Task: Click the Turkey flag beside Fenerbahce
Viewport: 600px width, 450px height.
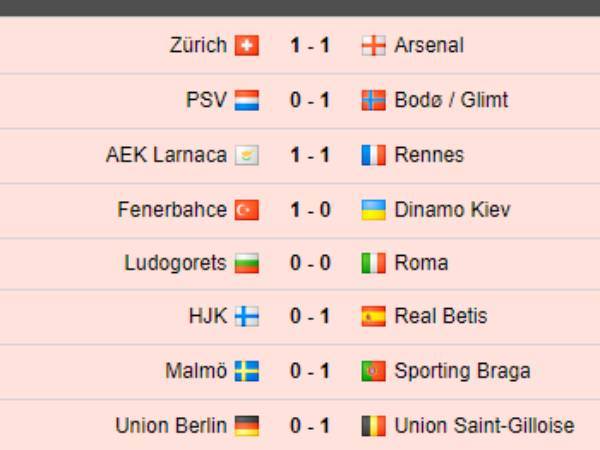Action: [247, 210]
